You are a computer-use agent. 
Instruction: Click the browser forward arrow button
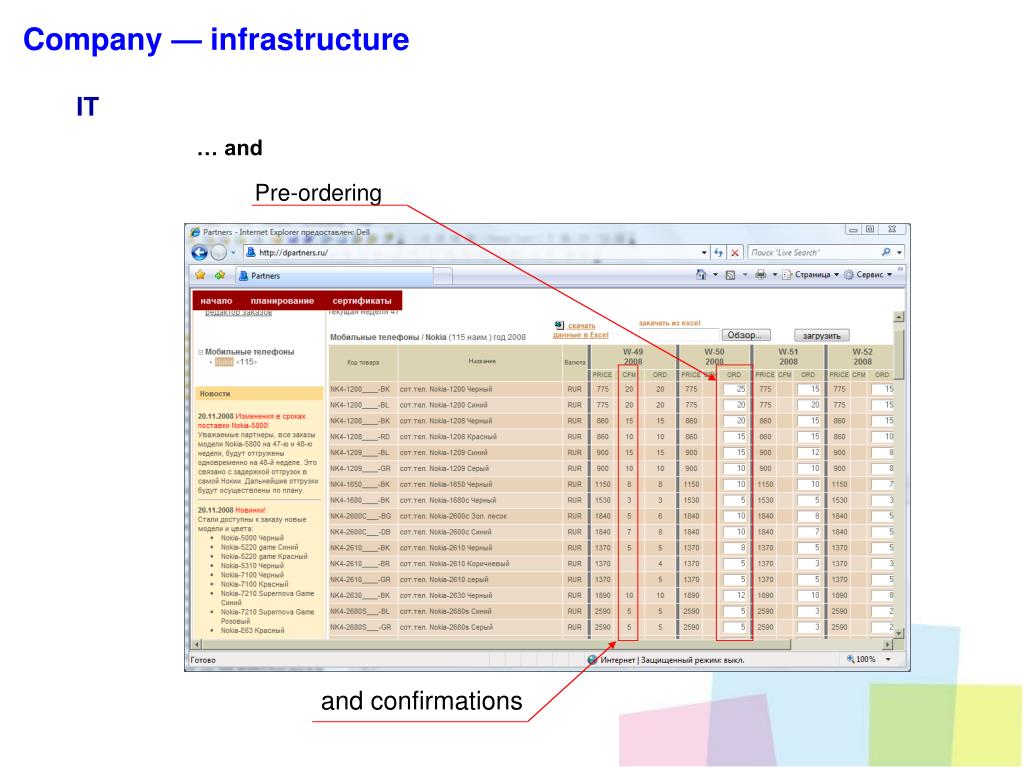tap(219, 252)
